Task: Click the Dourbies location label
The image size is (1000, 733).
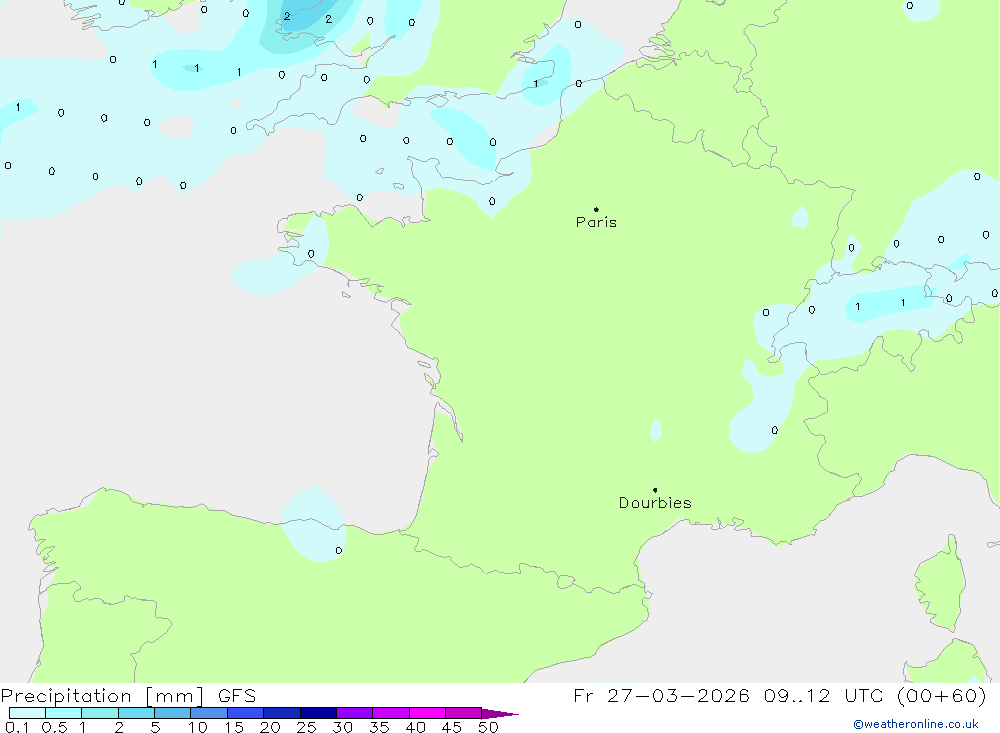Action: point(655,503)
